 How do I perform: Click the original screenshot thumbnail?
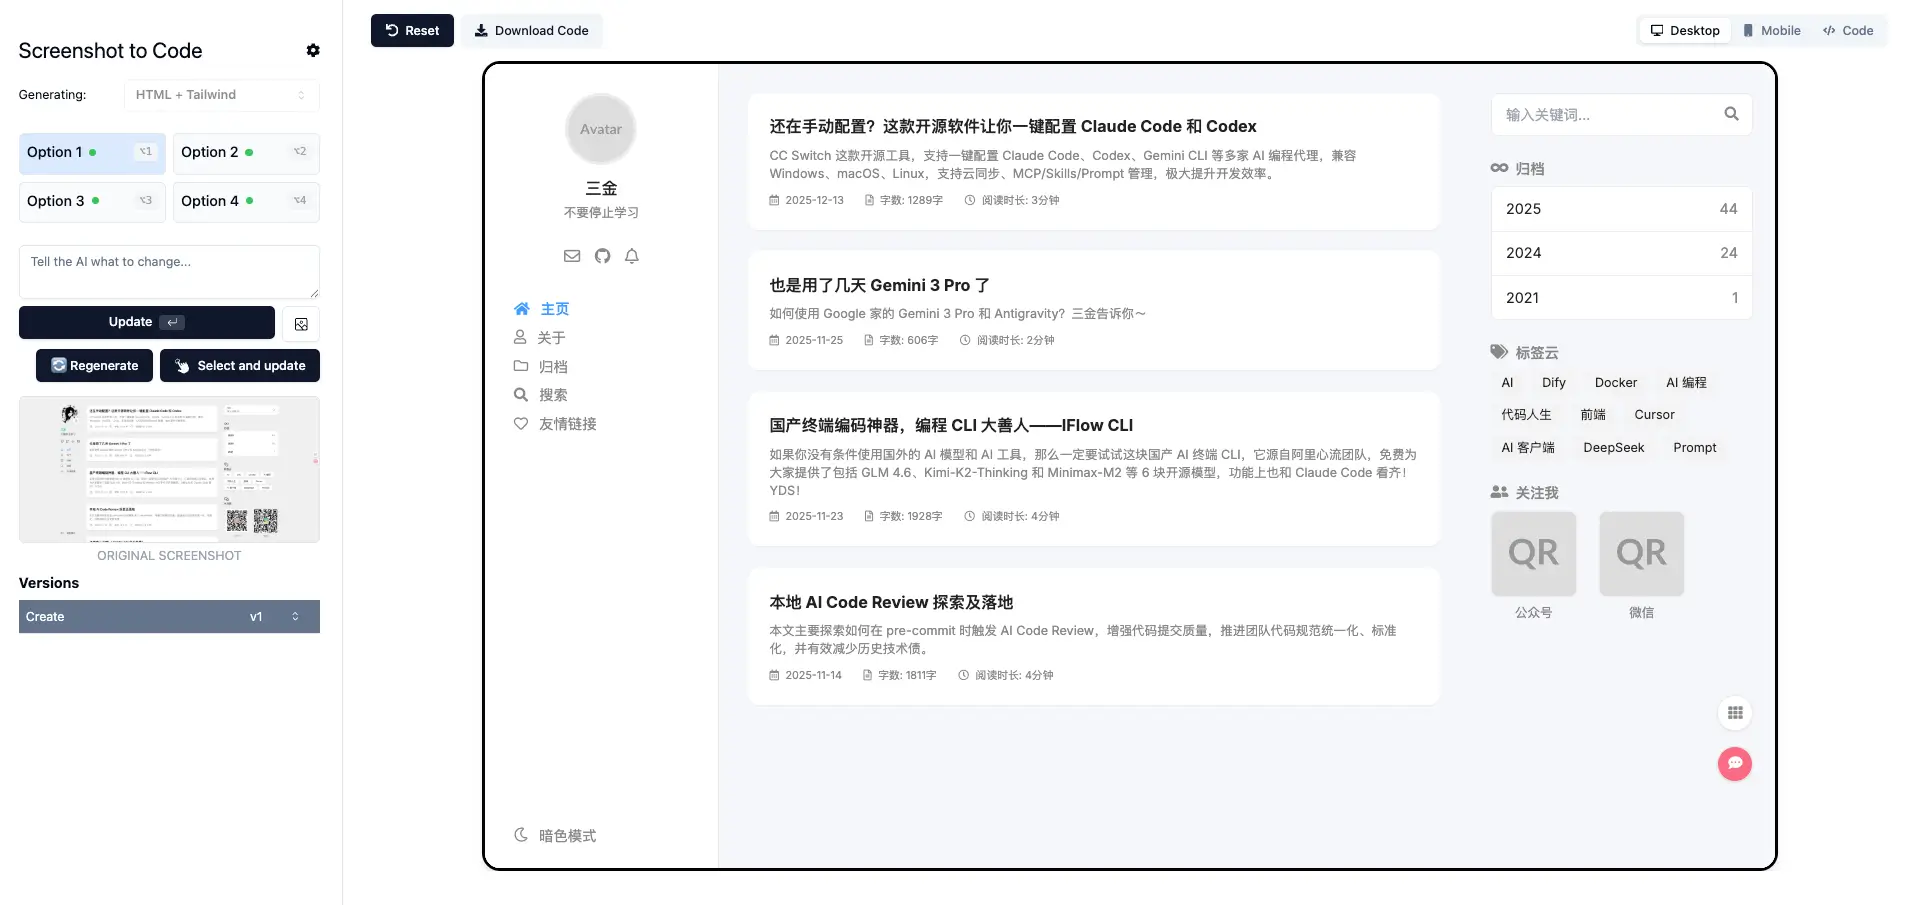(x=169, y=469)
